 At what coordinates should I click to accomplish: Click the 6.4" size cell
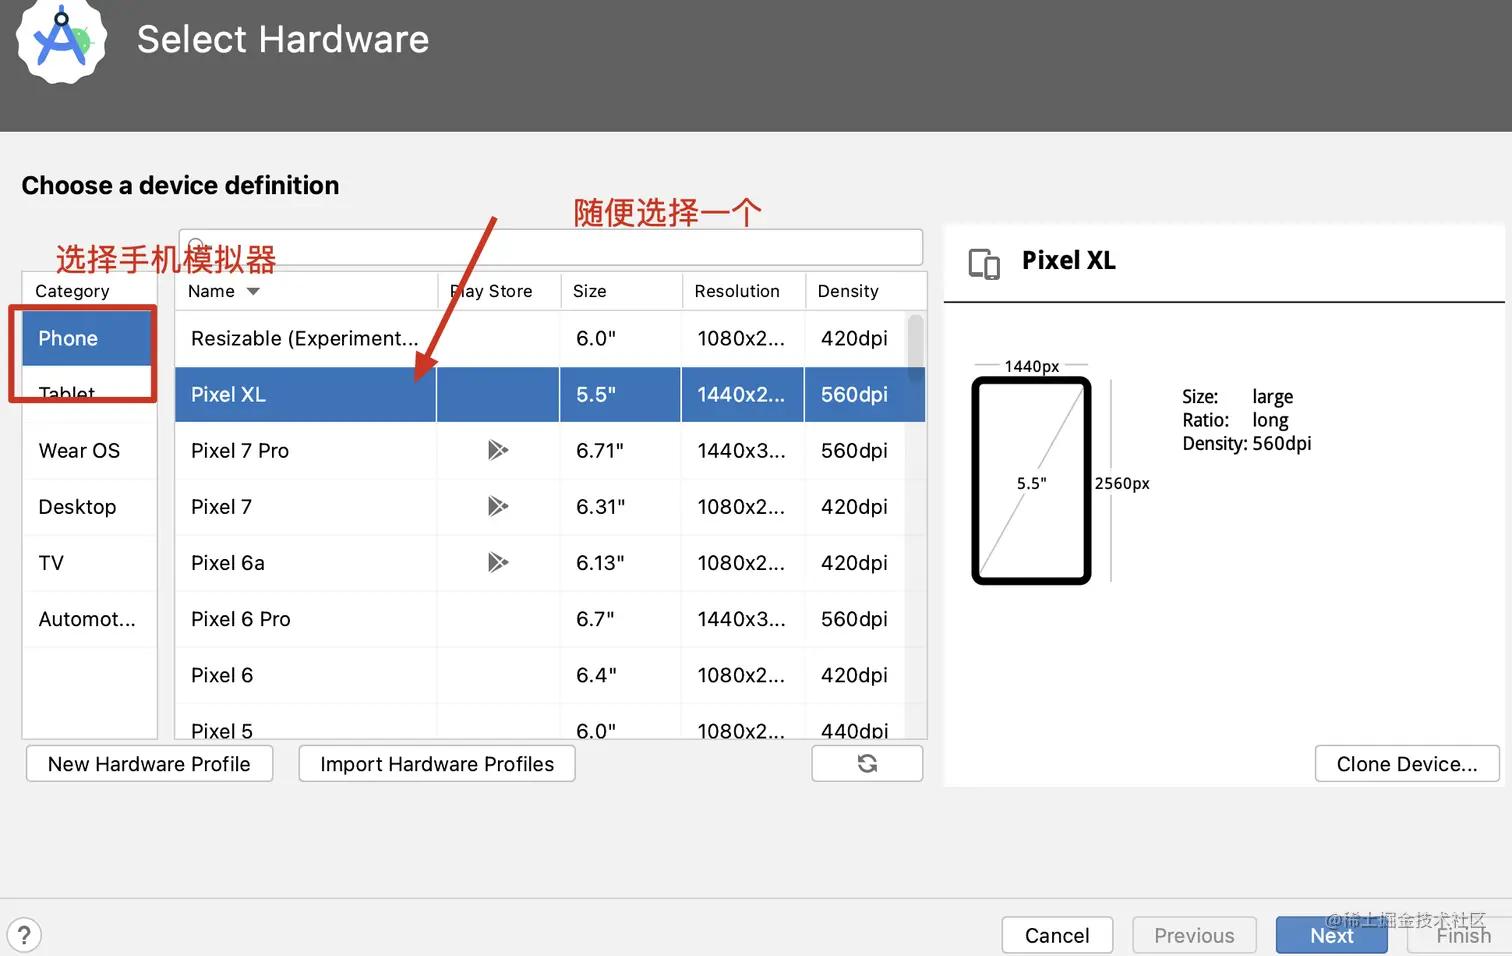click(x=620, y=675)
